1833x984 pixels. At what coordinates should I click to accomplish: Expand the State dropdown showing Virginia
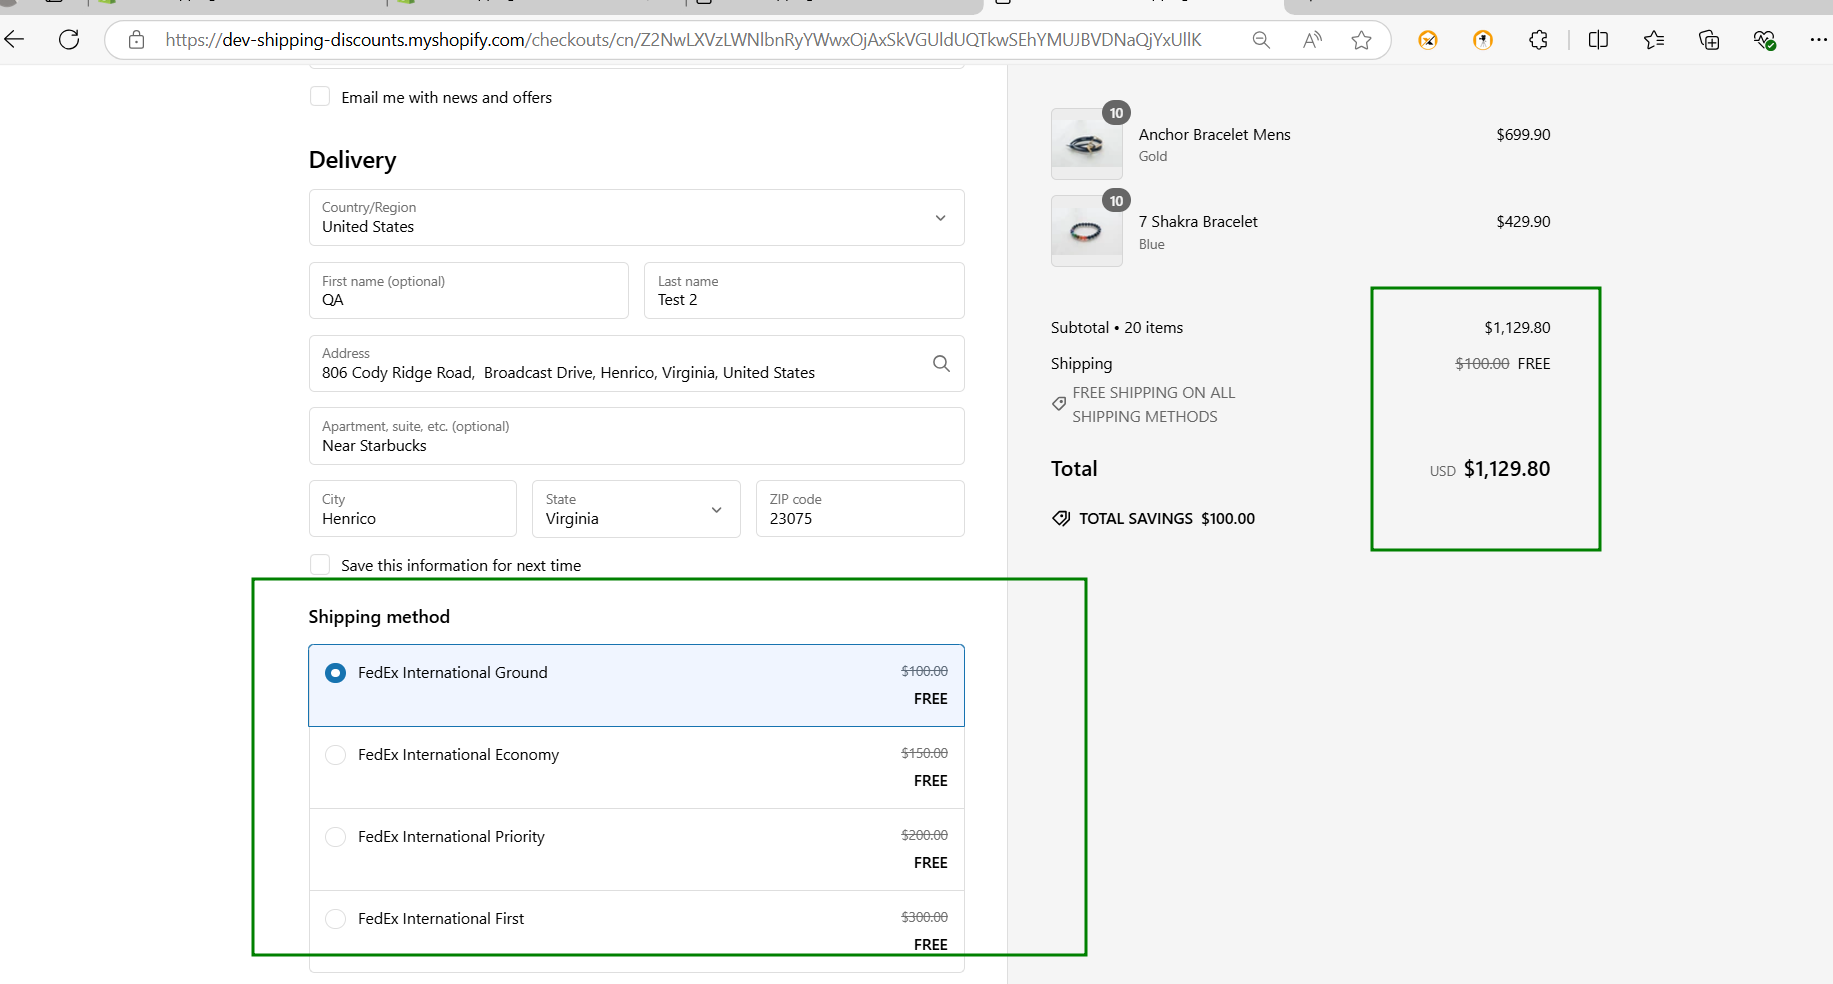636,510
